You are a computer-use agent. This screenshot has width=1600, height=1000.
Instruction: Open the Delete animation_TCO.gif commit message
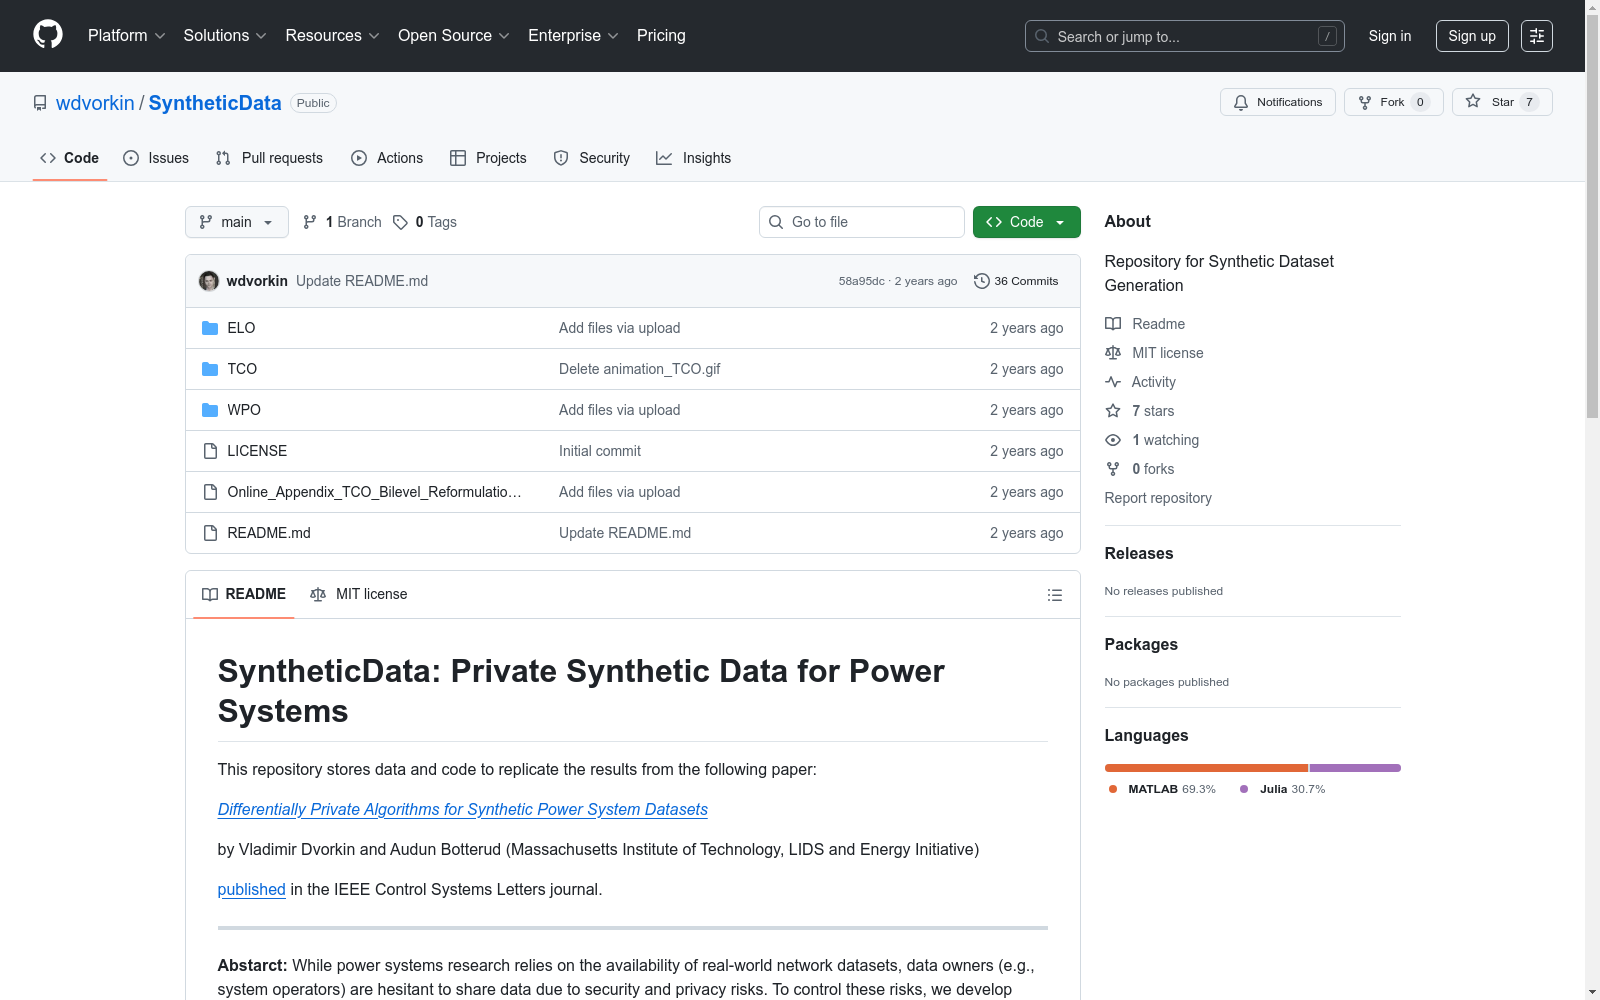point(640,369)
